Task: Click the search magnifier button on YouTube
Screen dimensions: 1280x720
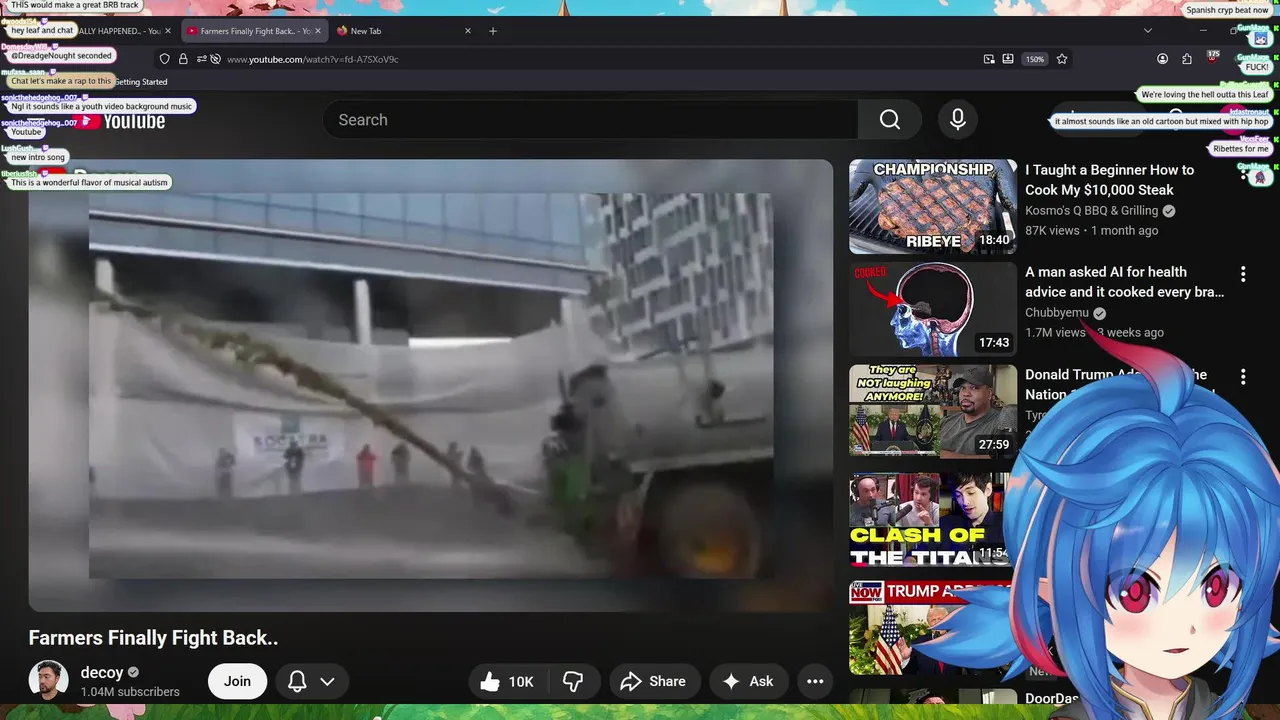Action: click(889, 120)
